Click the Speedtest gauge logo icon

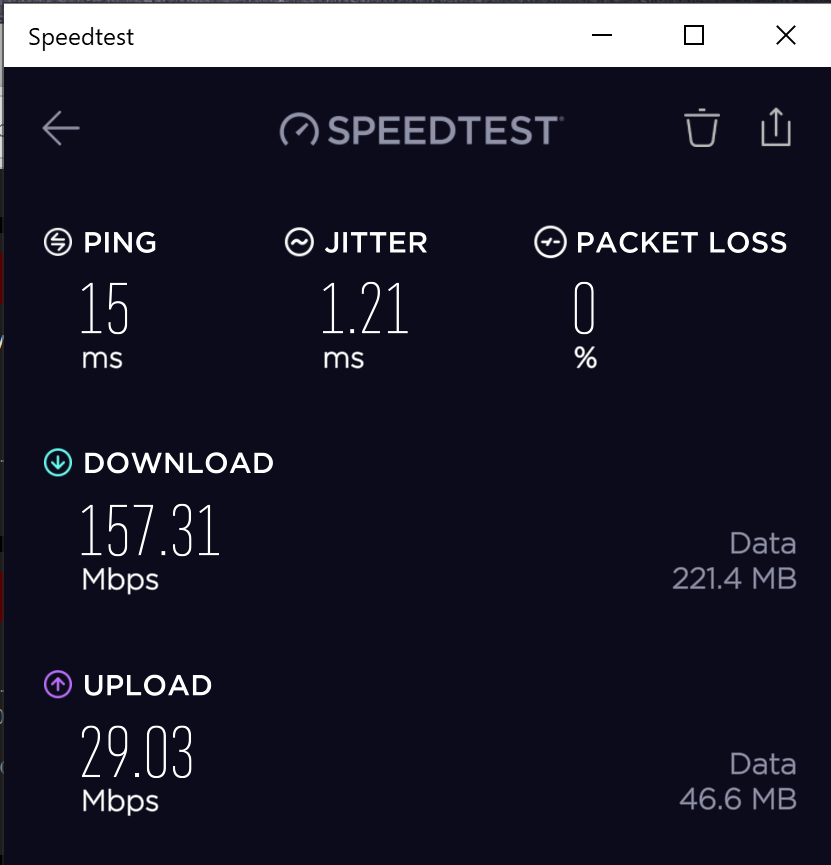click(x=298, y=130)
